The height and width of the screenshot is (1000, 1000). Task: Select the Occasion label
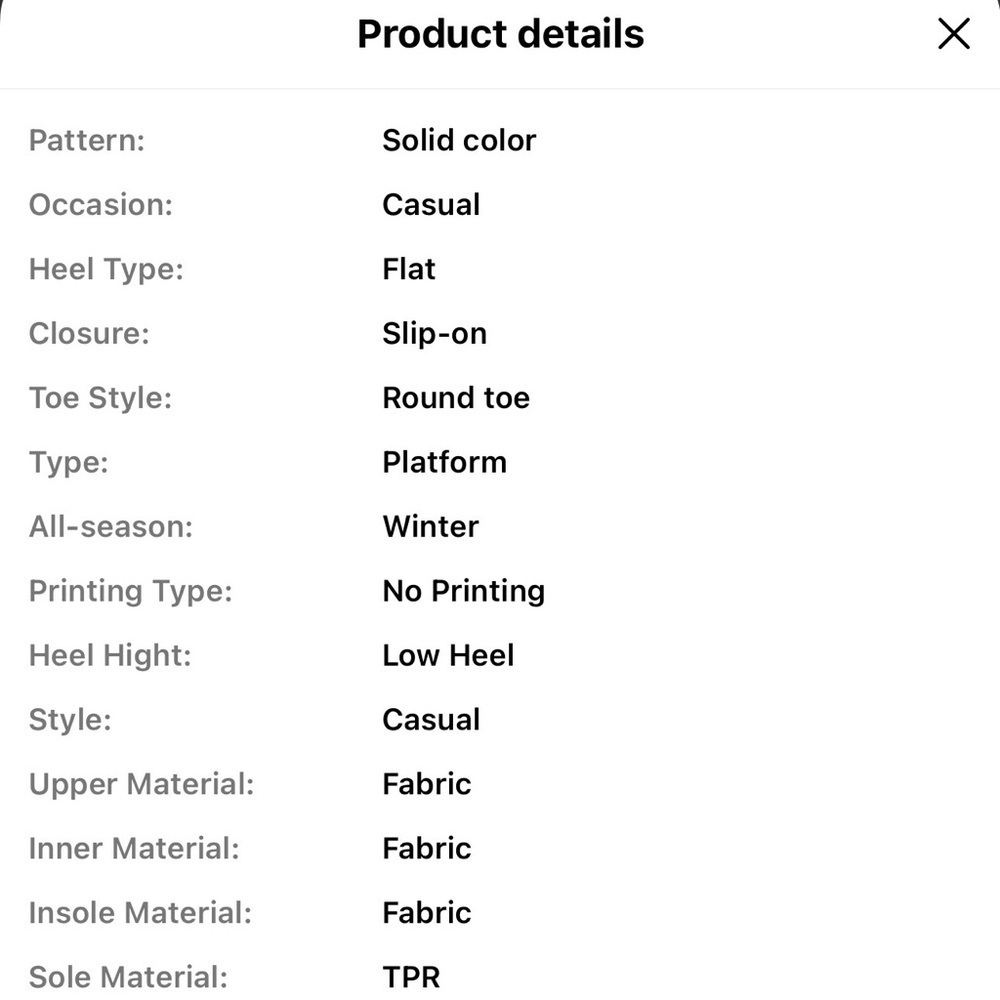coord(101,205)
